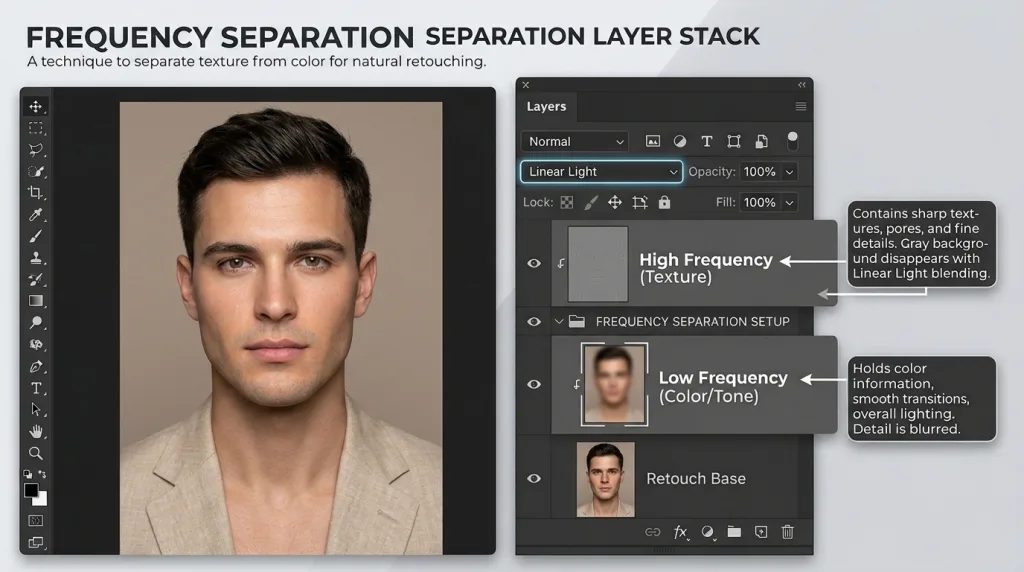Image resolution: width=1024 pixels, height=572 pixels.
Task: Change the screen mode
Action: (x=35, y=543)
